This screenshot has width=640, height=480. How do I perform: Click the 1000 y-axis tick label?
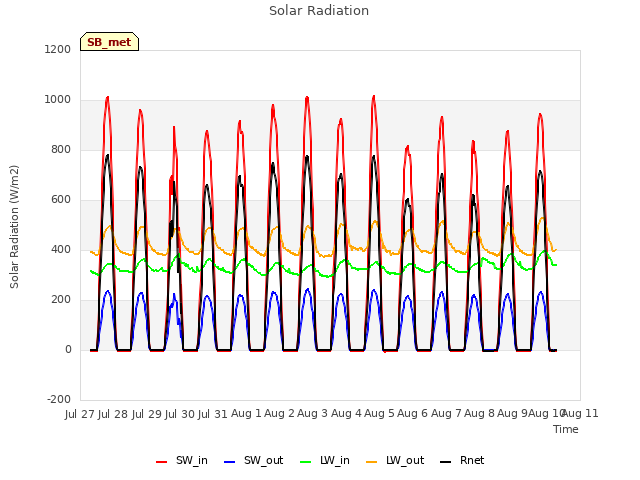[58, 100]
